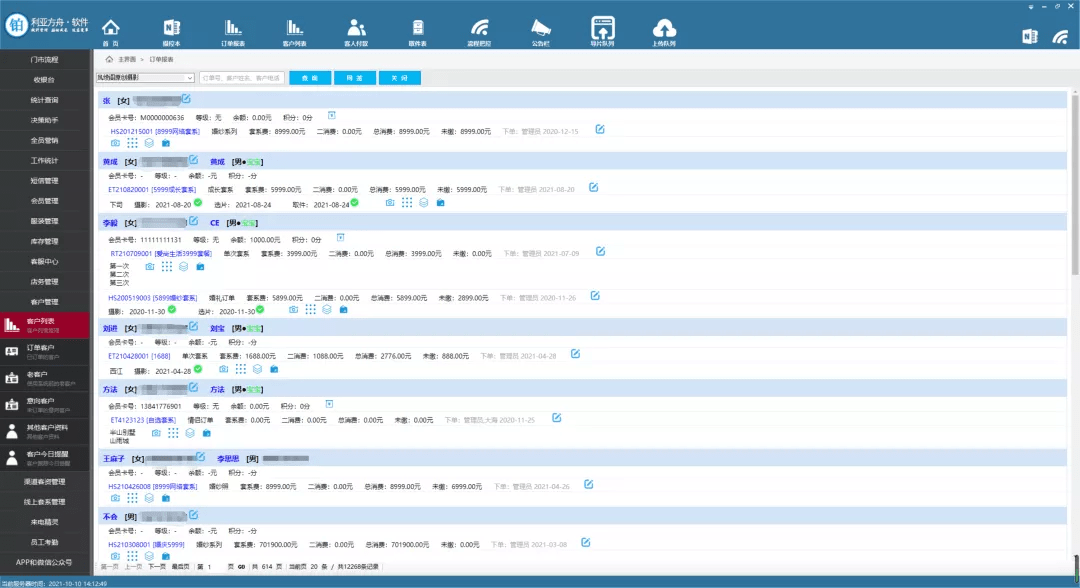Open the filter dropdown above the customer list
1080x588 pixels.
tap(145, 78)
